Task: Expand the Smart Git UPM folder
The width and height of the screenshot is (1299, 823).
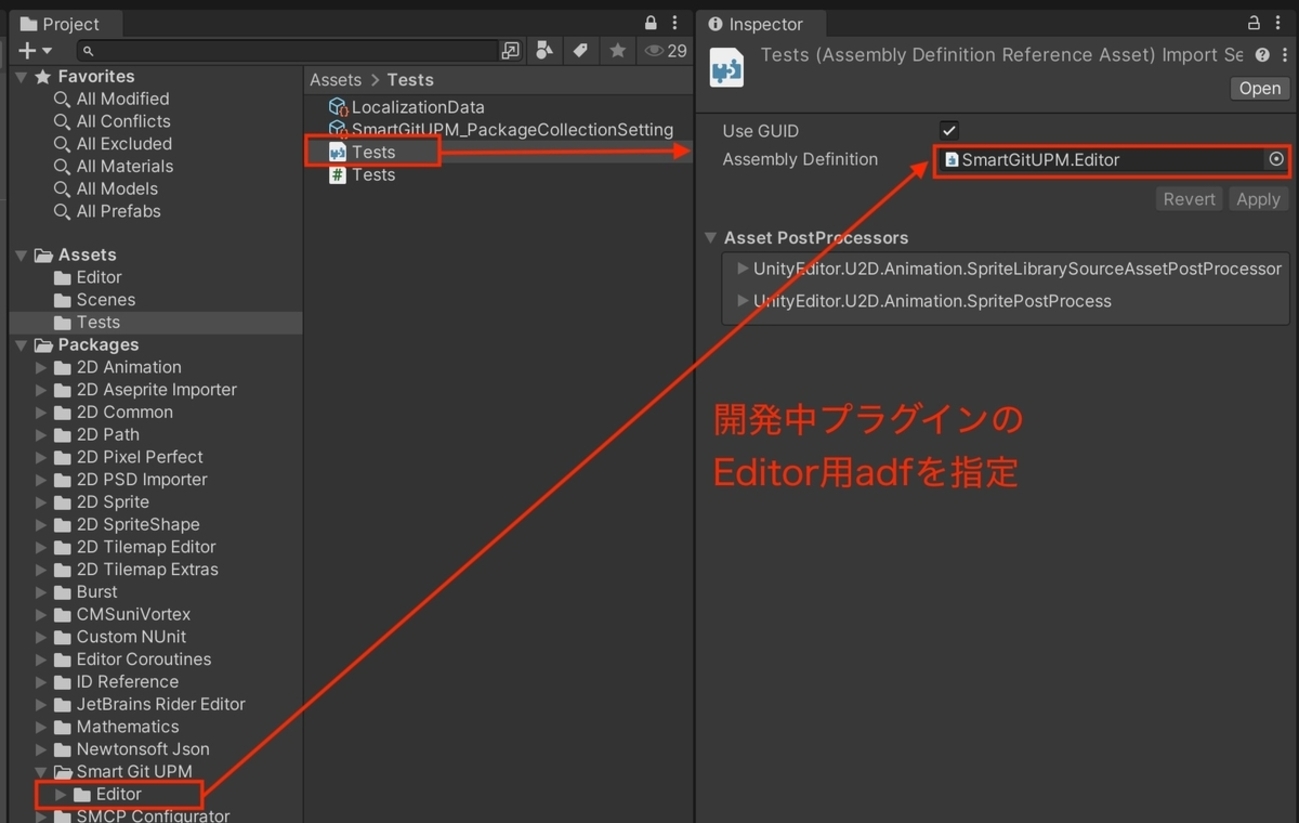Action: tap(41, 771)
